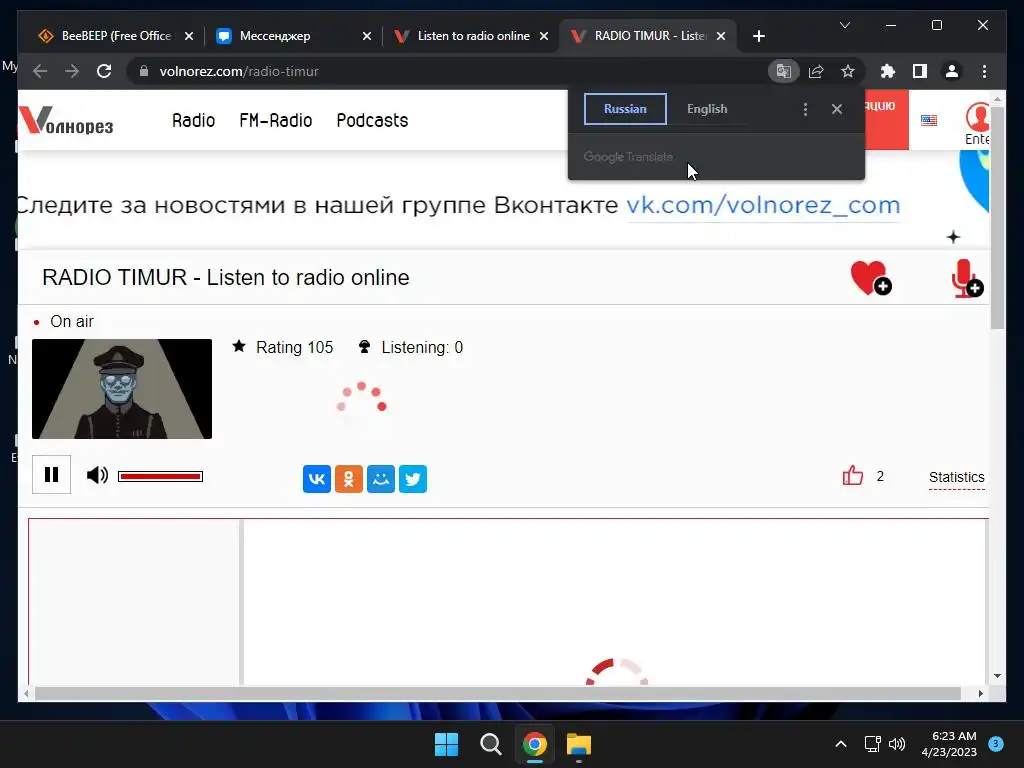This screenshot has height=768, width=1024.
Task: Close the BeeBEEP tab
Action: pos(189,36)
